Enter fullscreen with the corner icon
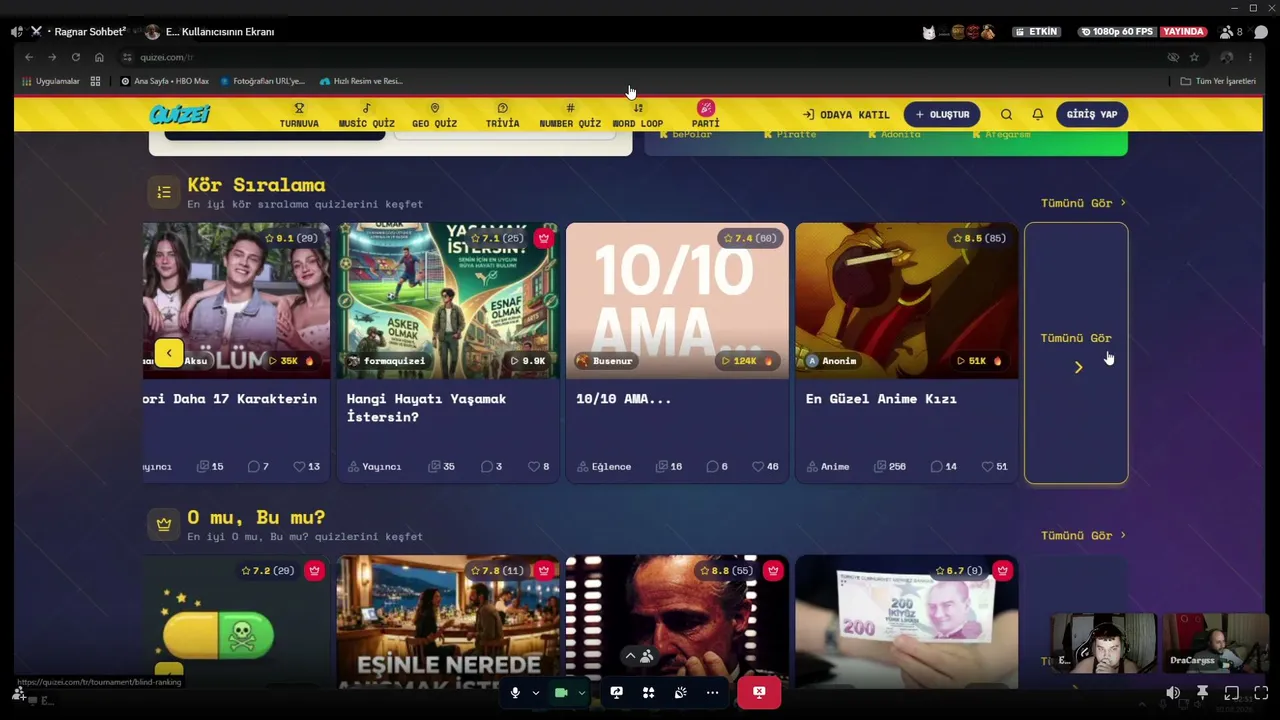The width and height of the screenshot is (1280, 720). coord(1260,692)
